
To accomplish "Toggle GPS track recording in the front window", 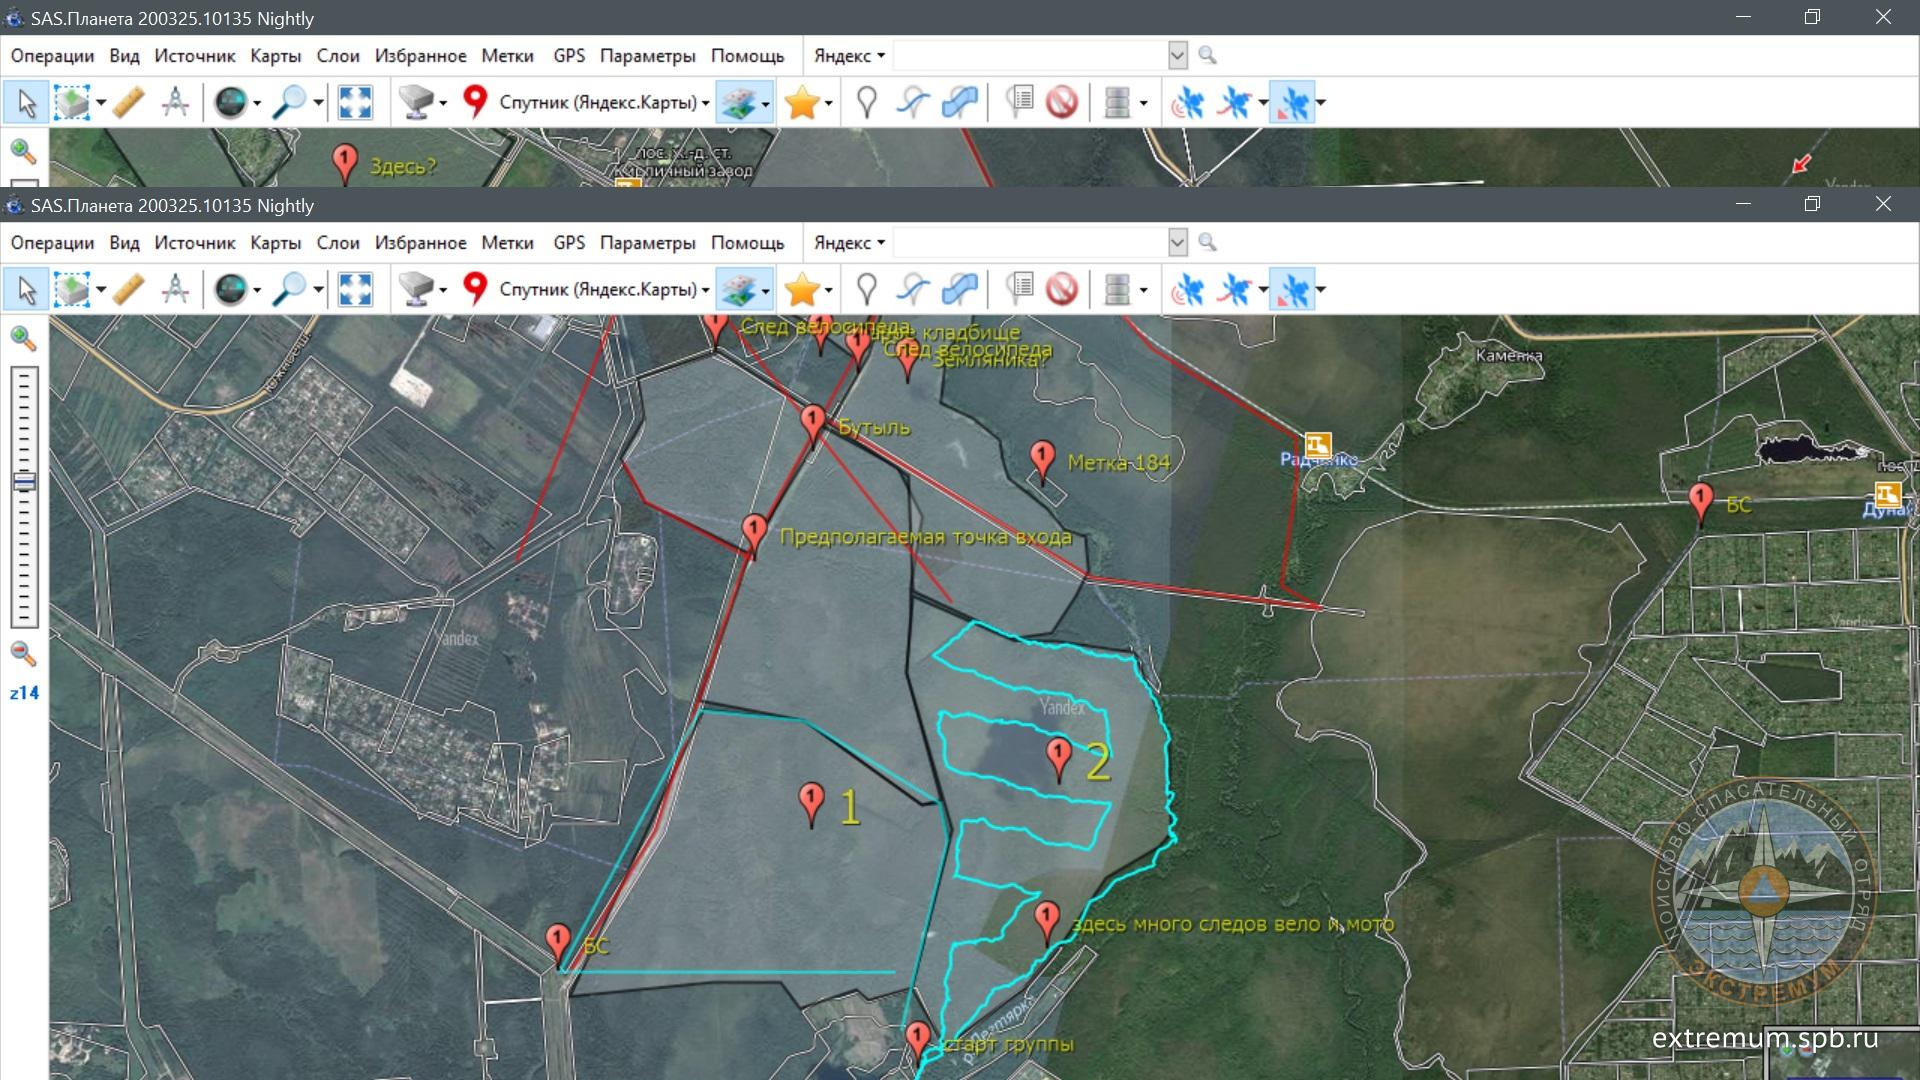I will pos(1236,290).
